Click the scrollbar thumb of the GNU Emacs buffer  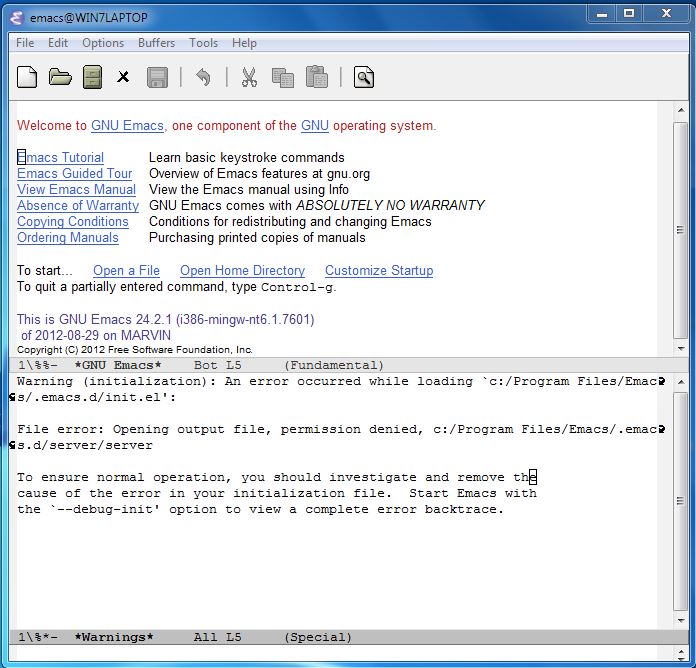click(680, 229)
